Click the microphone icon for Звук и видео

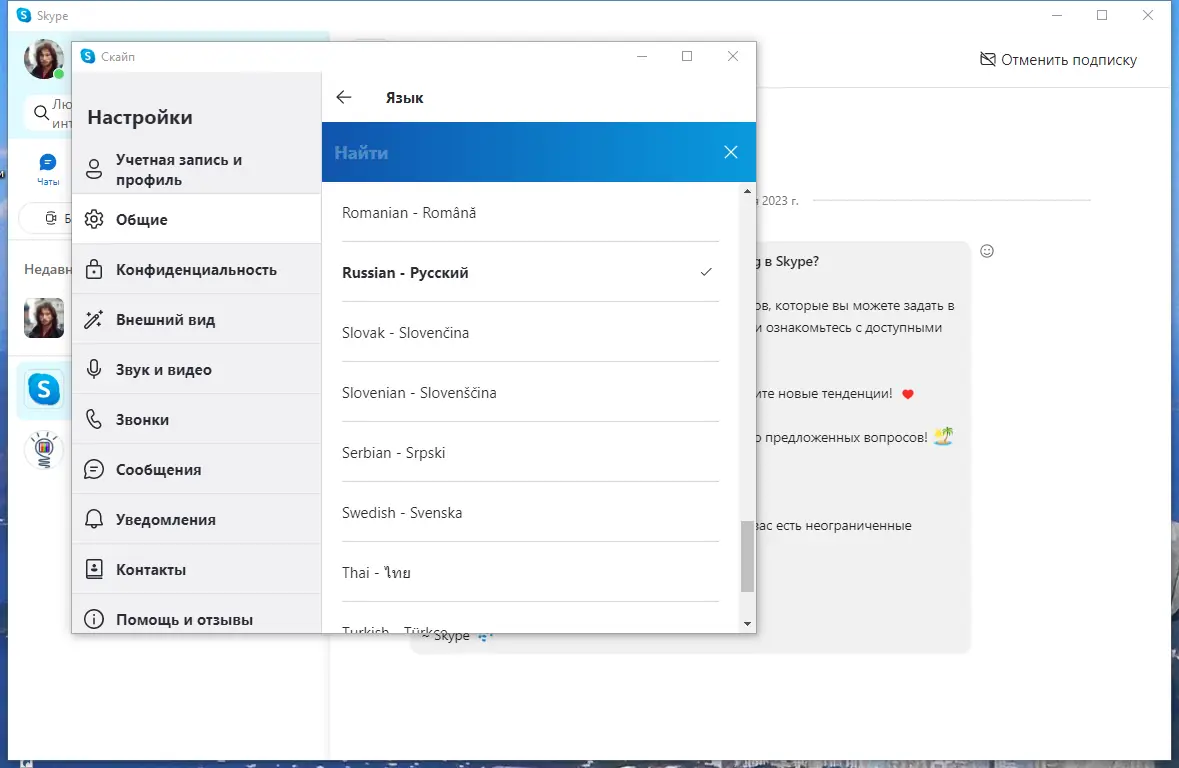click(94, 369)
